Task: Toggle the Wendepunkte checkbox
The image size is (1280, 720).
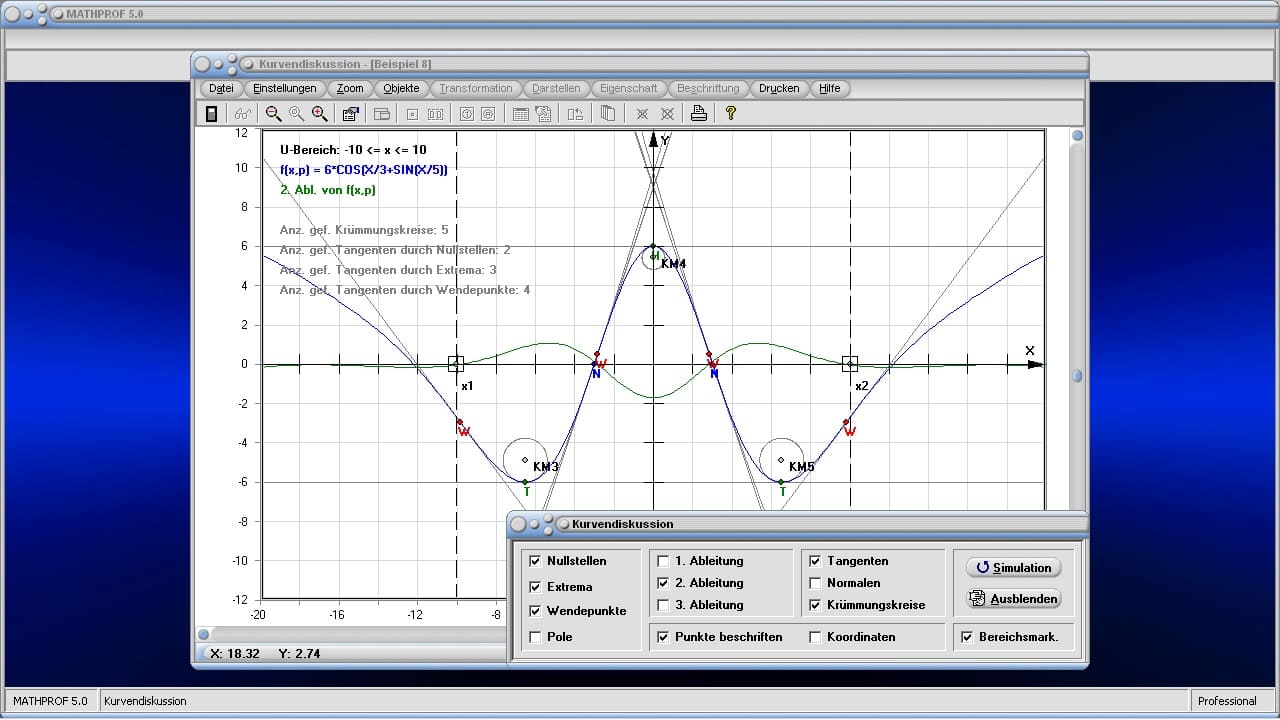Action: [x=535, y=611]
